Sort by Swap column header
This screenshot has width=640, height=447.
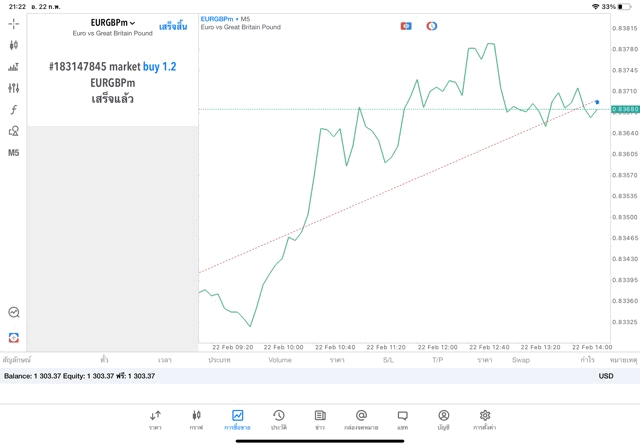(521, 360)
